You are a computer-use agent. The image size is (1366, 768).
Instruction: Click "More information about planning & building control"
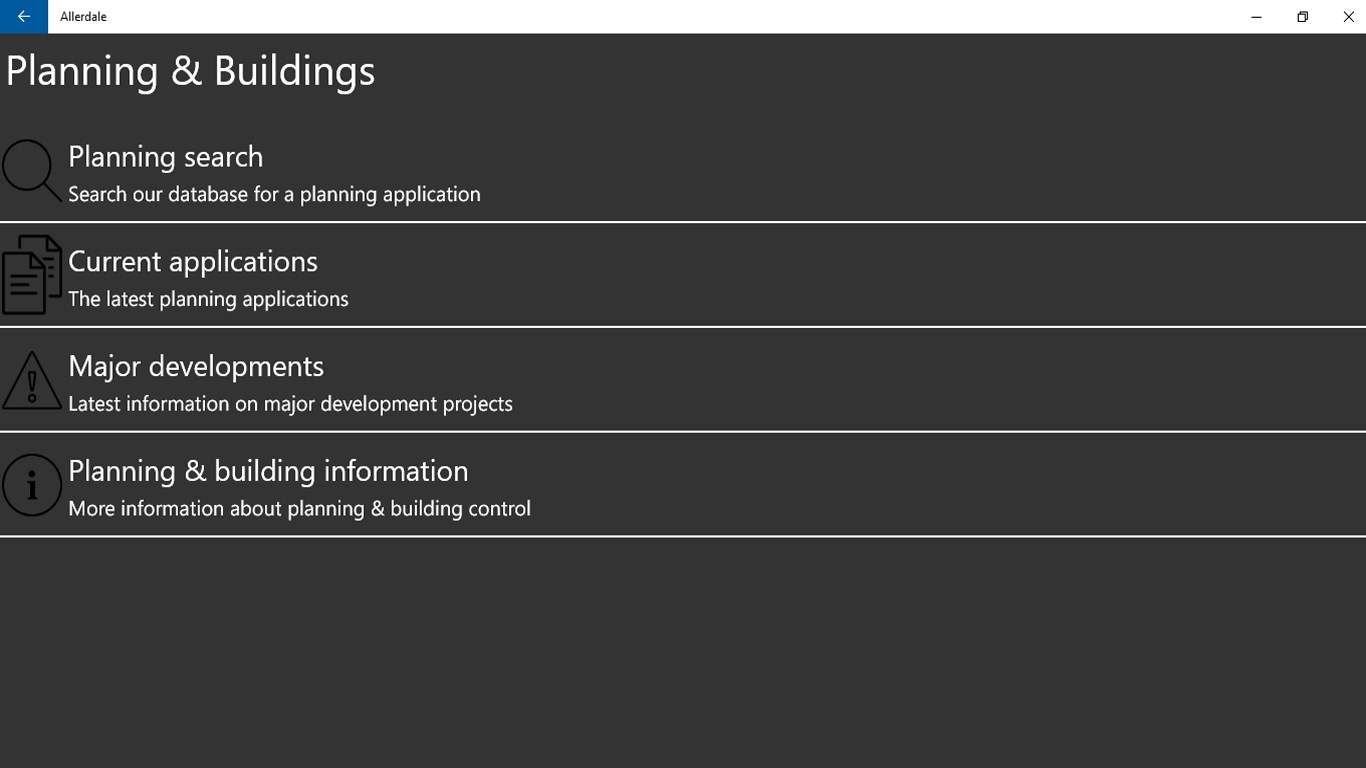click(299, 509)
